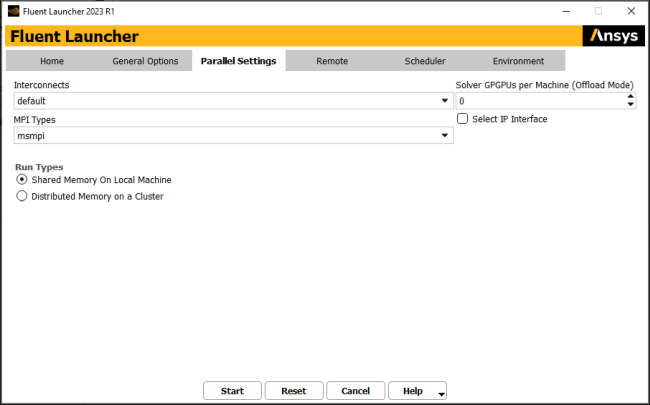Open the Scheduler tab
This screenshot has height=405, width=650.
click(425, 61)
